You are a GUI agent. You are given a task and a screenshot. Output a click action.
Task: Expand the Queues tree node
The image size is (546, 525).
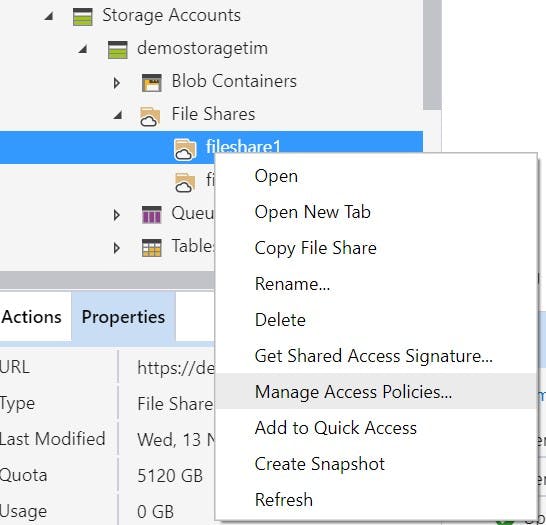117,215
